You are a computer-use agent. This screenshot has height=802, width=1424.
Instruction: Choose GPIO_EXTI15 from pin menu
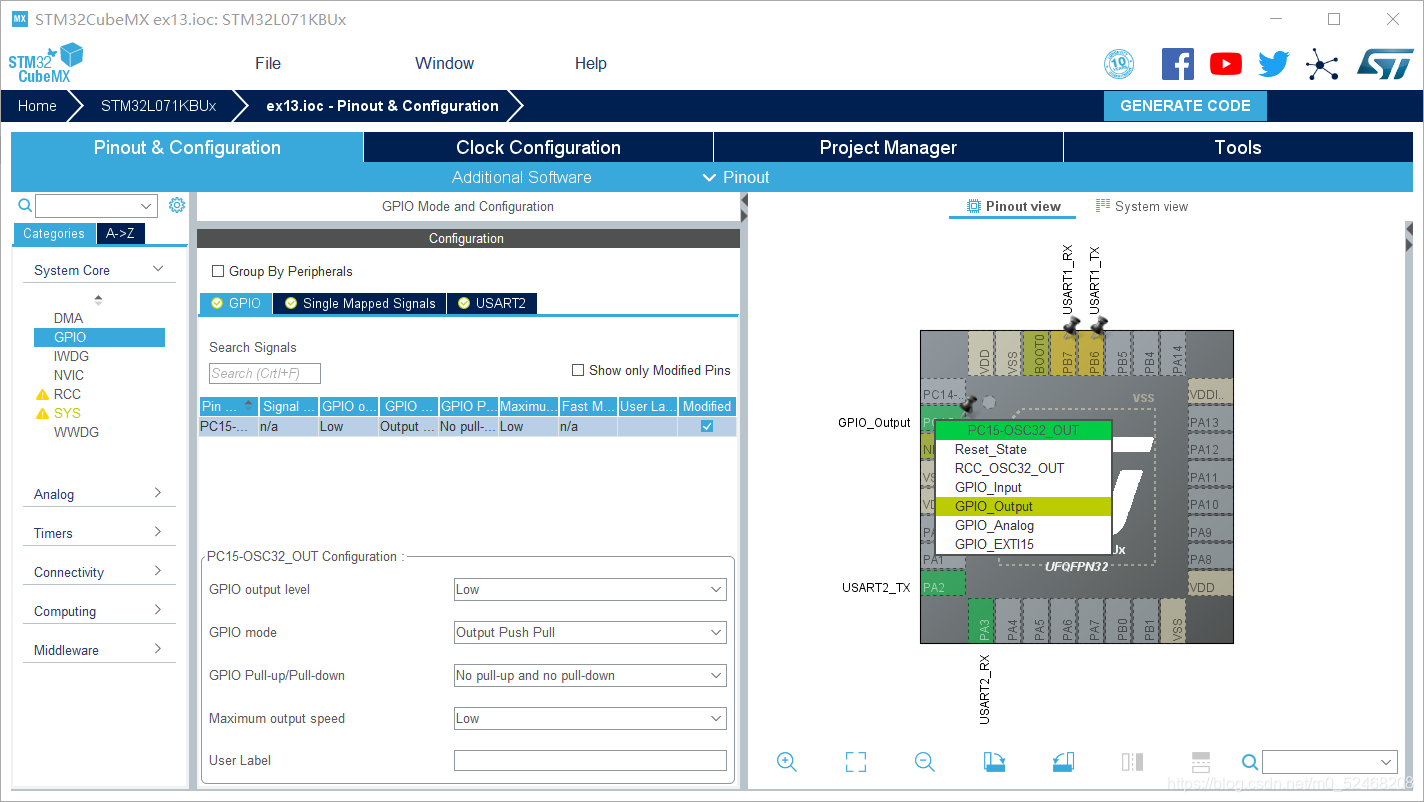click(1022, 544)
